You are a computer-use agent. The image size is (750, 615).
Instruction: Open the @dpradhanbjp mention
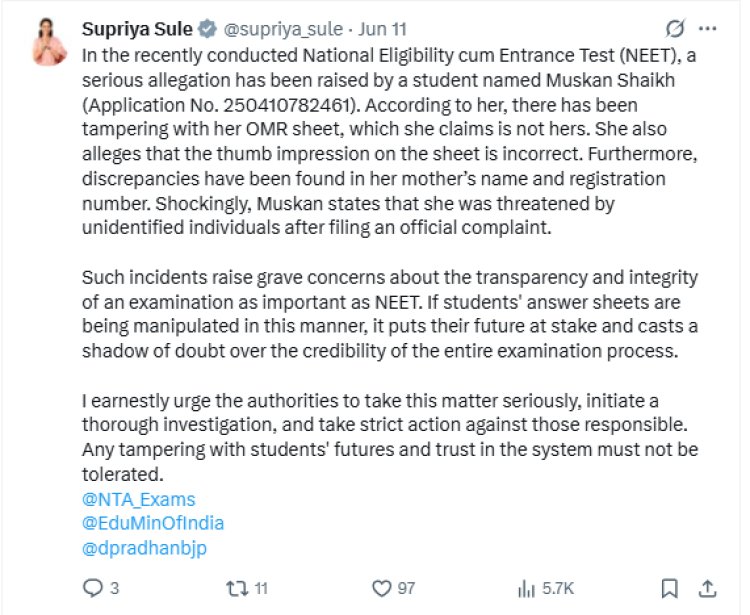pyautogui.click(x=145, y=547)
